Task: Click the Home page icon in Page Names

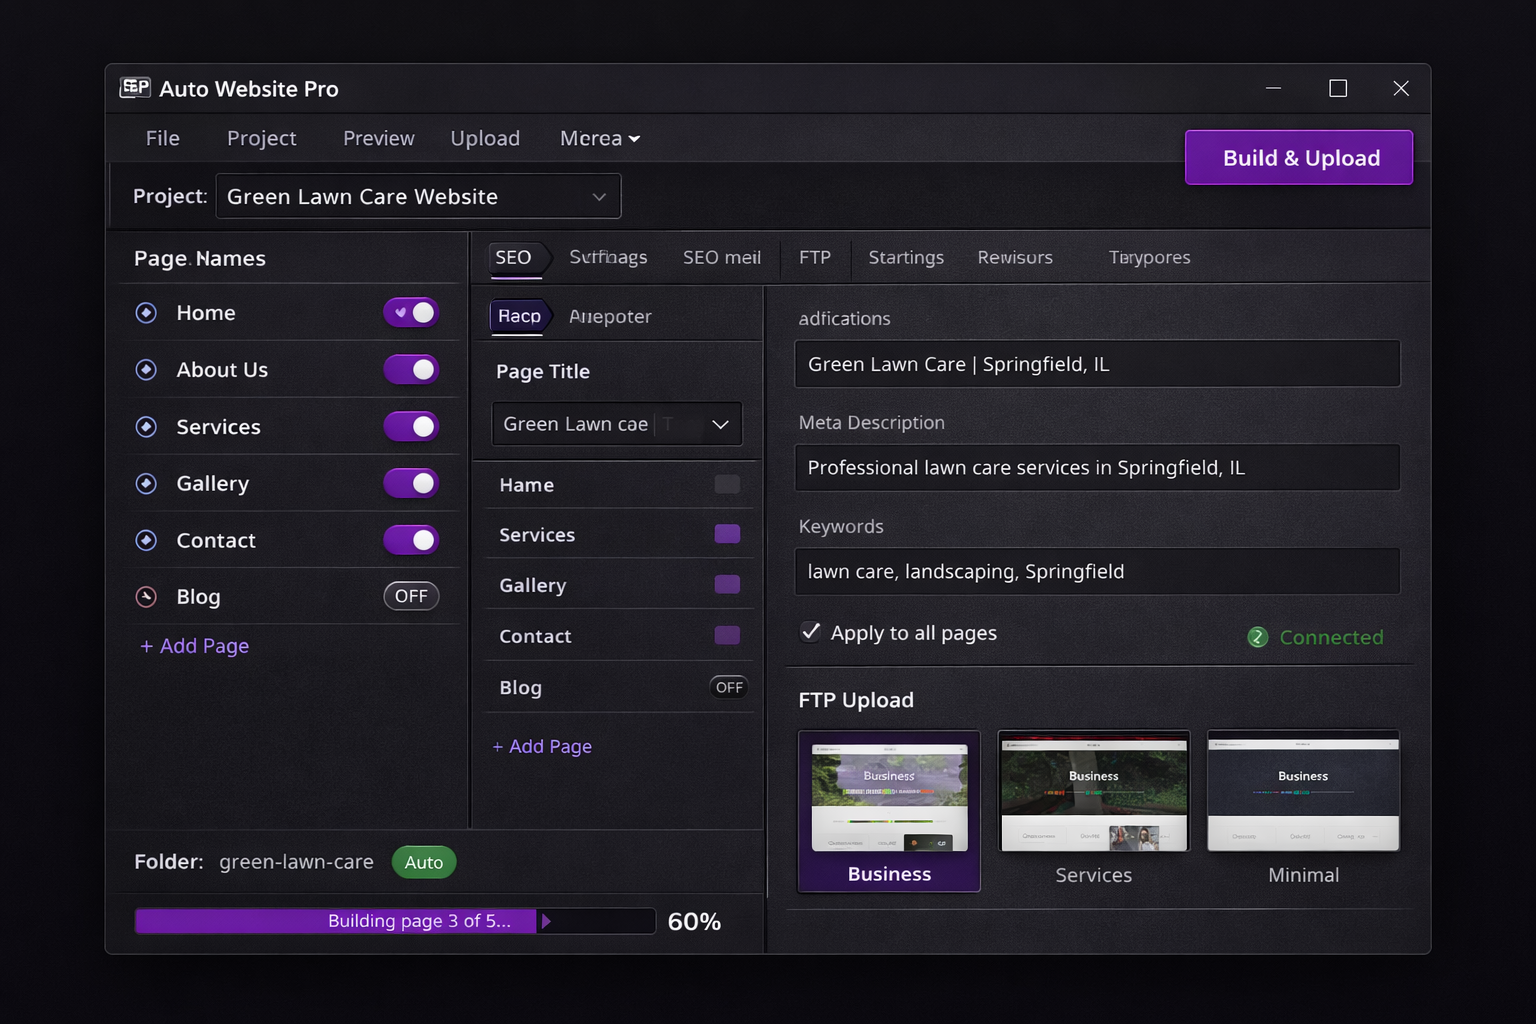Action: click(x=146, y=312)
